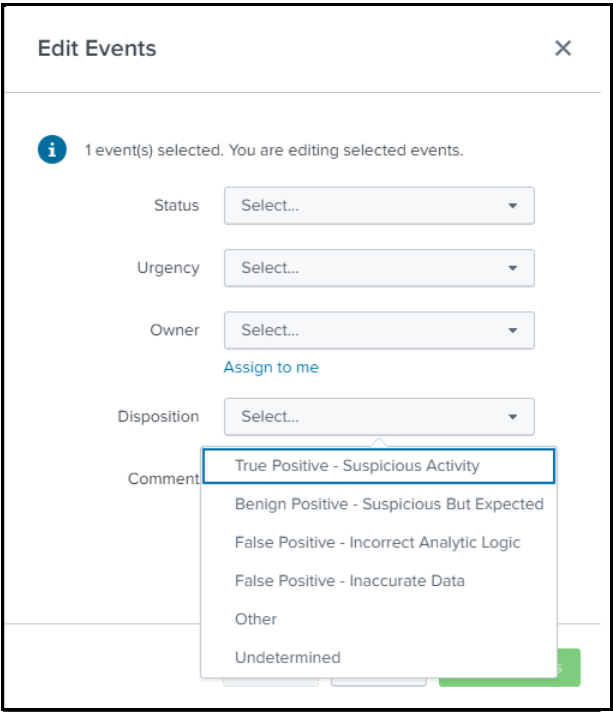Click the events selected info message
613x712 pixels.
[x=274, y=150]
